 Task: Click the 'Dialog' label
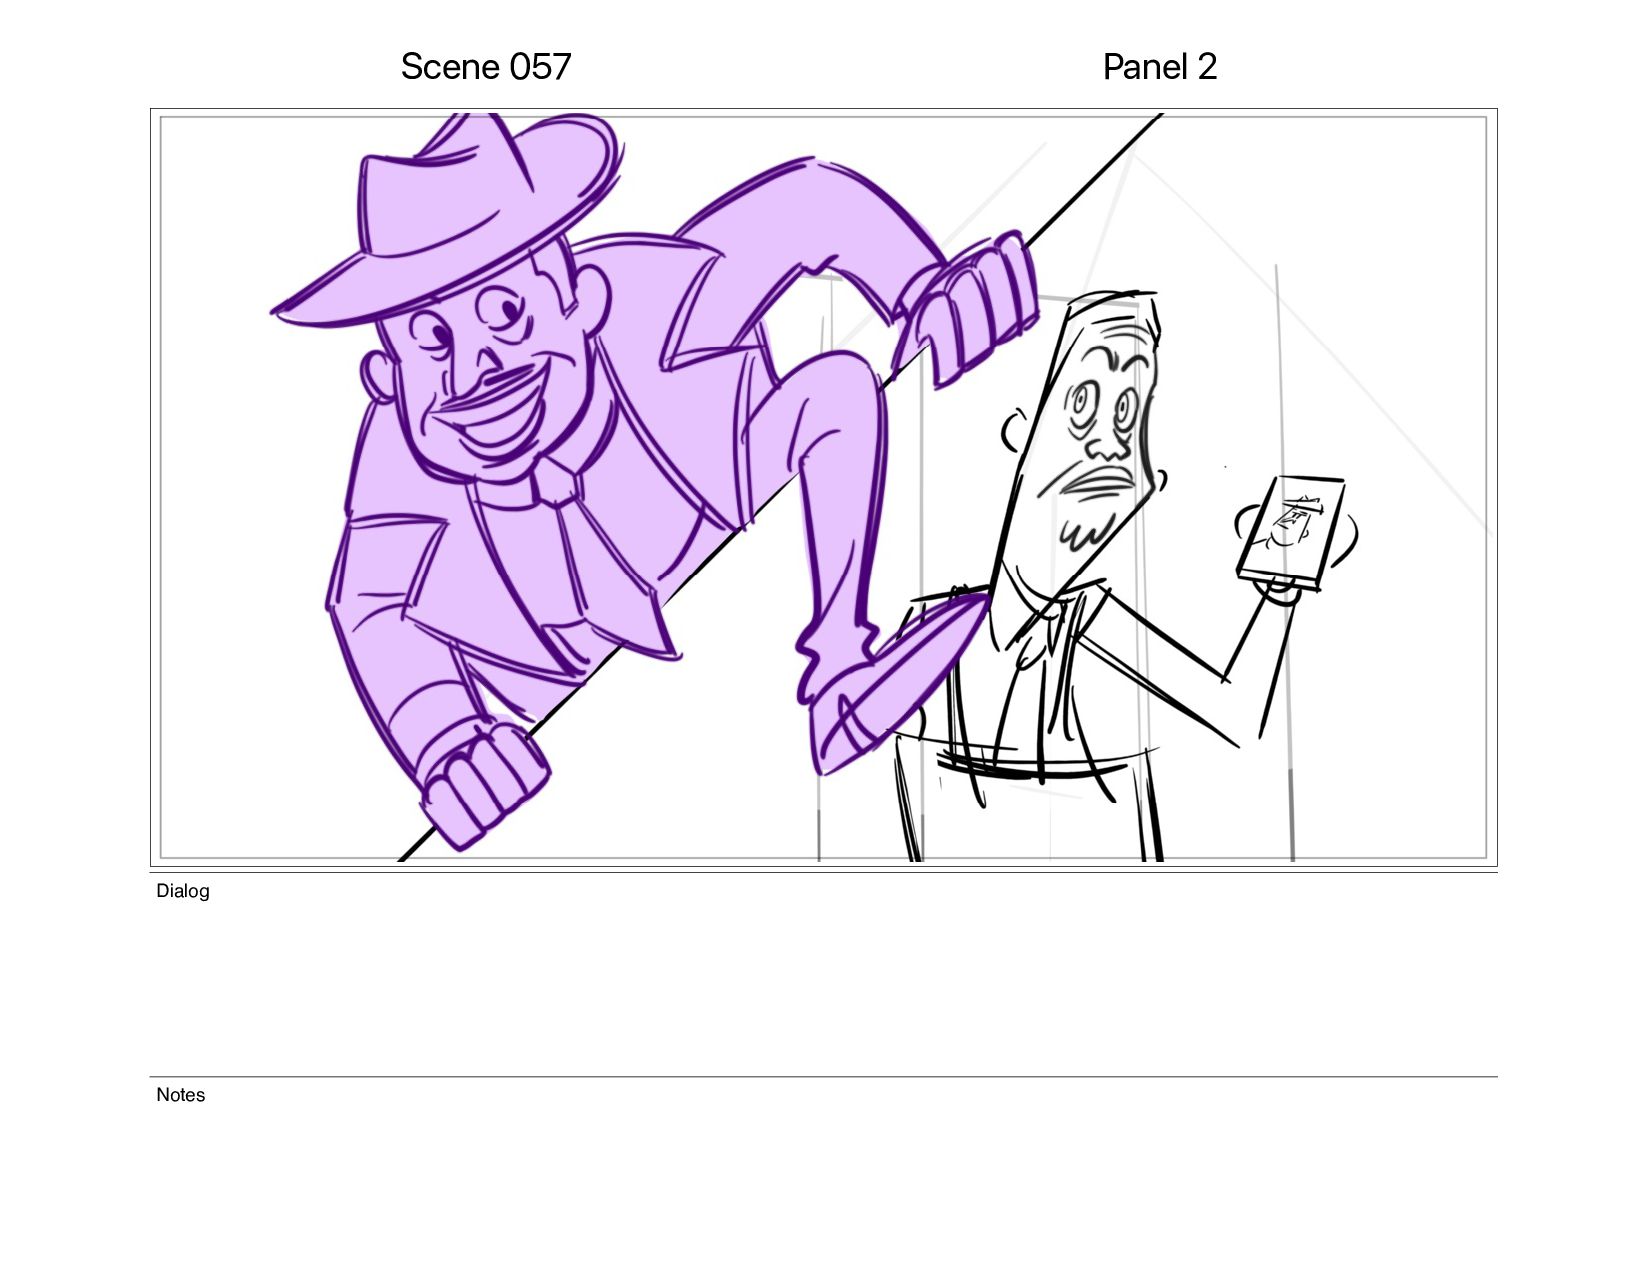click(x=183, y=891)
